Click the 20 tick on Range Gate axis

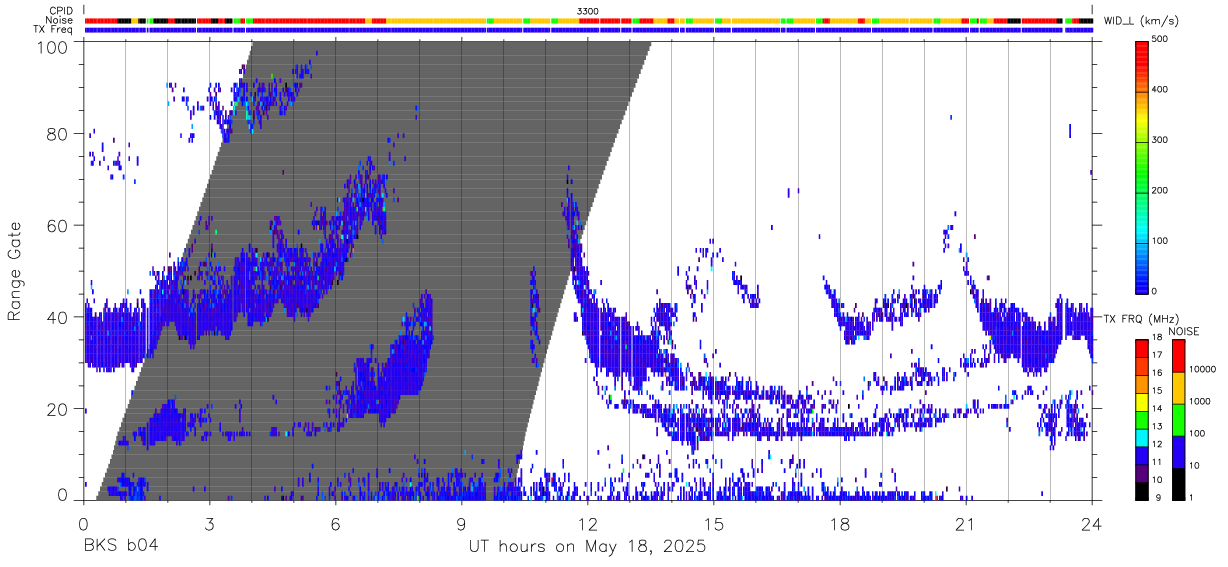[56, 409]
